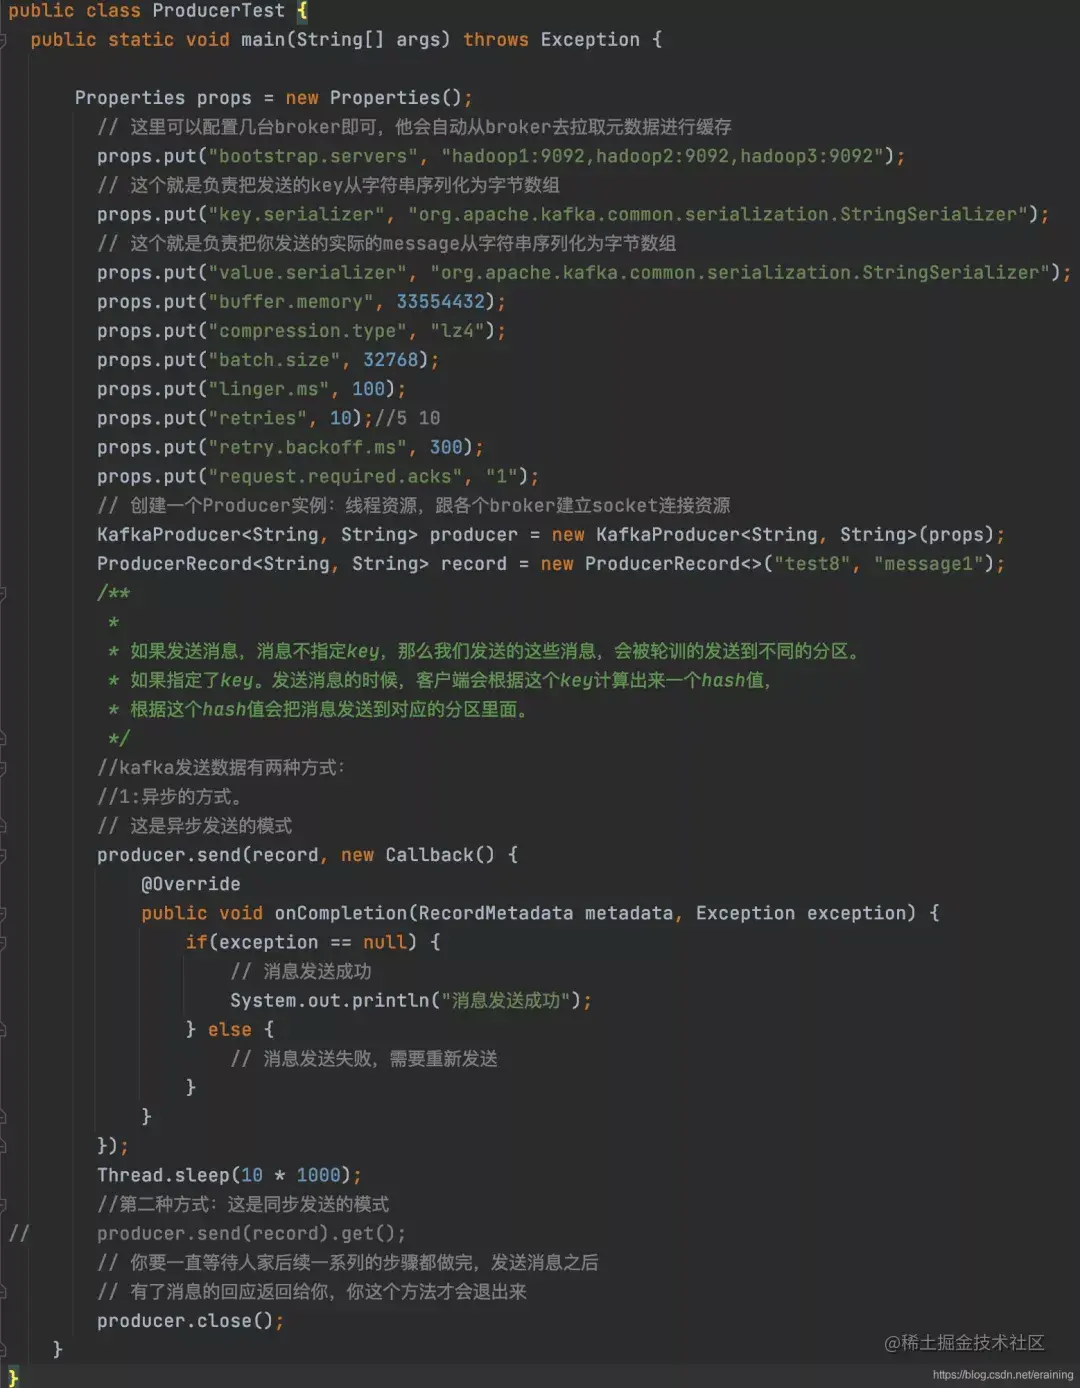Click the buffer memory value 33554432

point(440,302)
